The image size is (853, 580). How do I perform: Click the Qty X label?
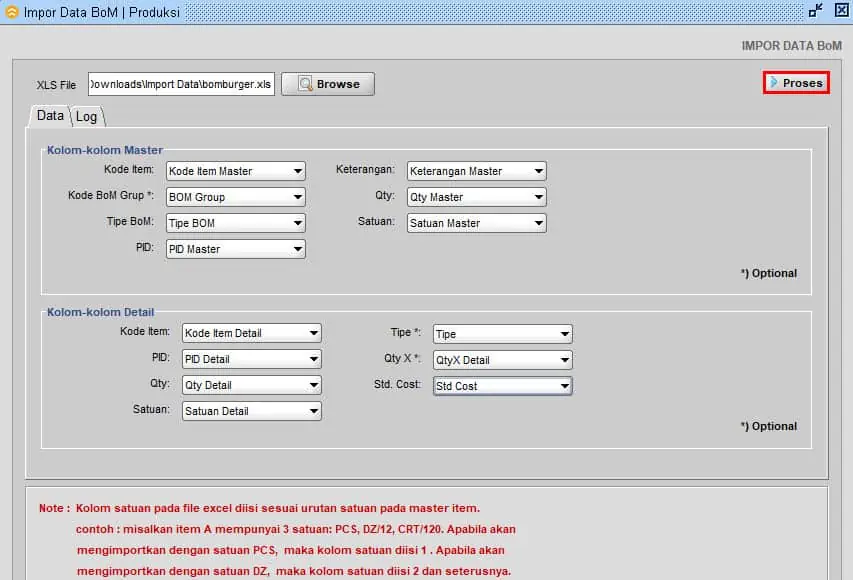coord(402,358)
